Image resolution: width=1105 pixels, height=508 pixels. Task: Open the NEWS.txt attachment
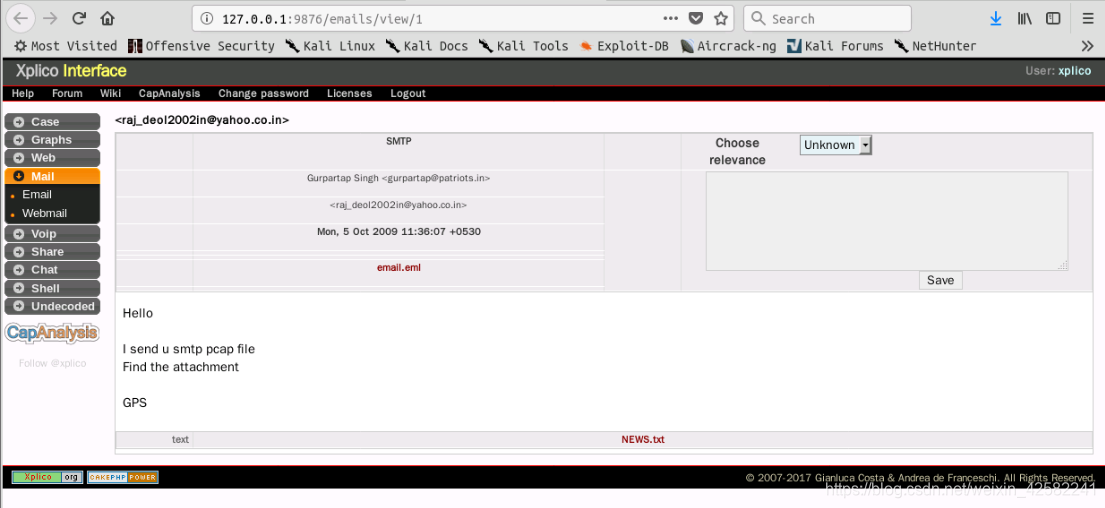click(643, 440)
